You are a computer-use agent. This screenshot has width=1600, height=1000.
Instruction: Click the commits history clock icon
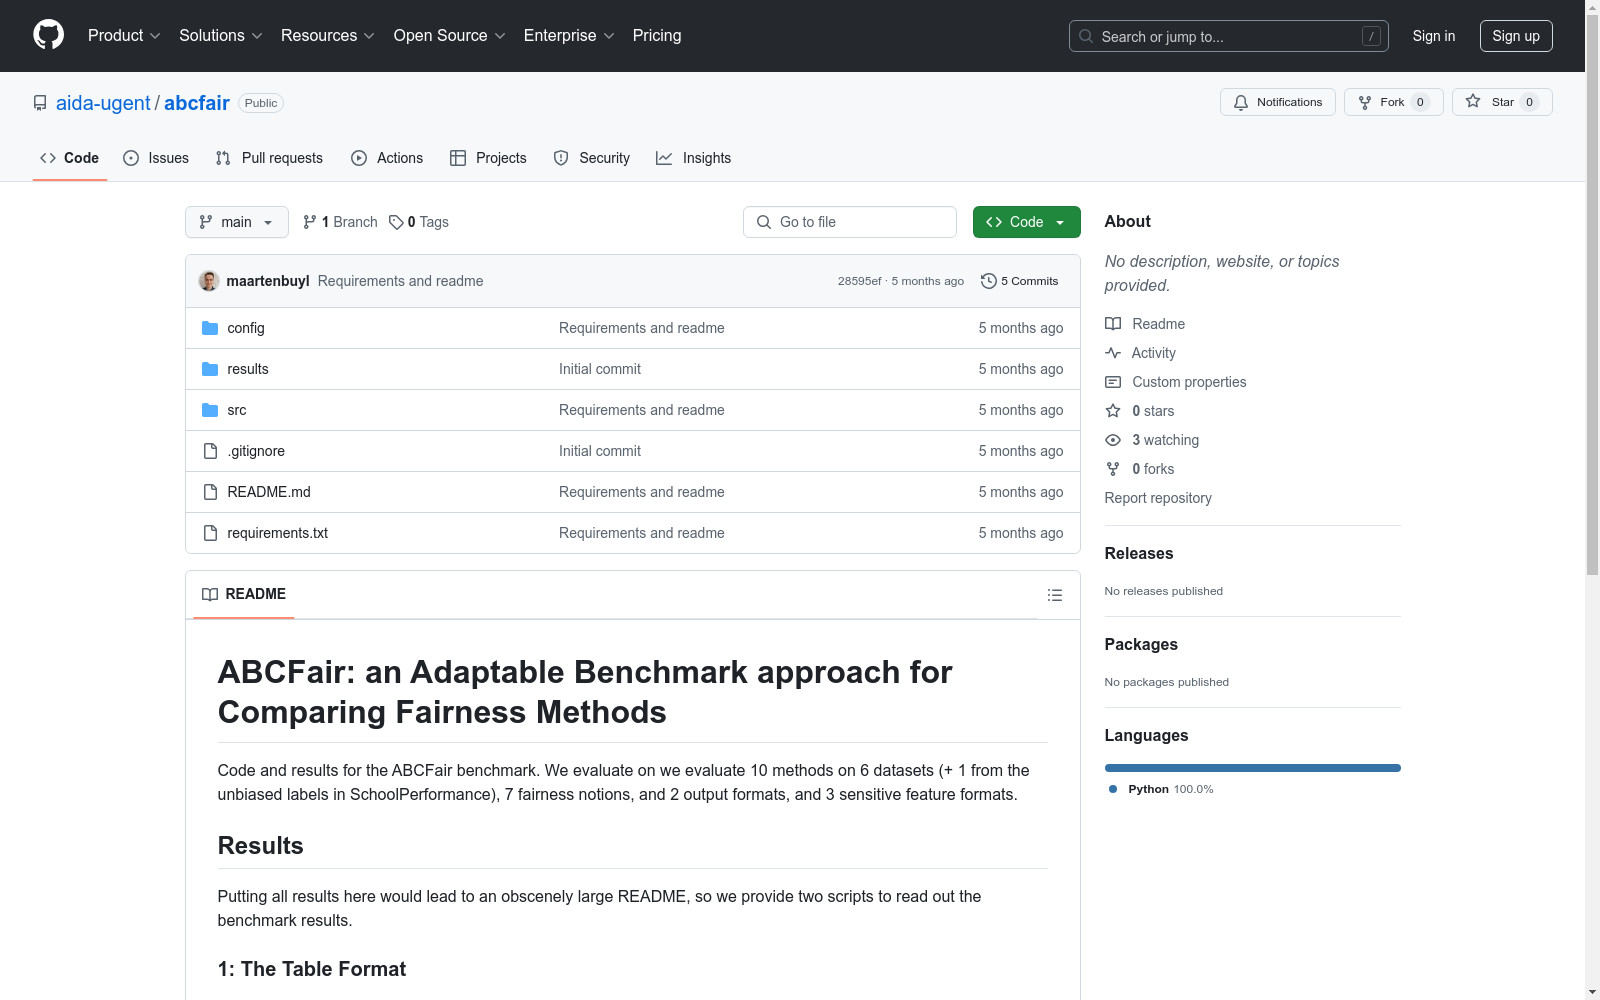point(989,281)
